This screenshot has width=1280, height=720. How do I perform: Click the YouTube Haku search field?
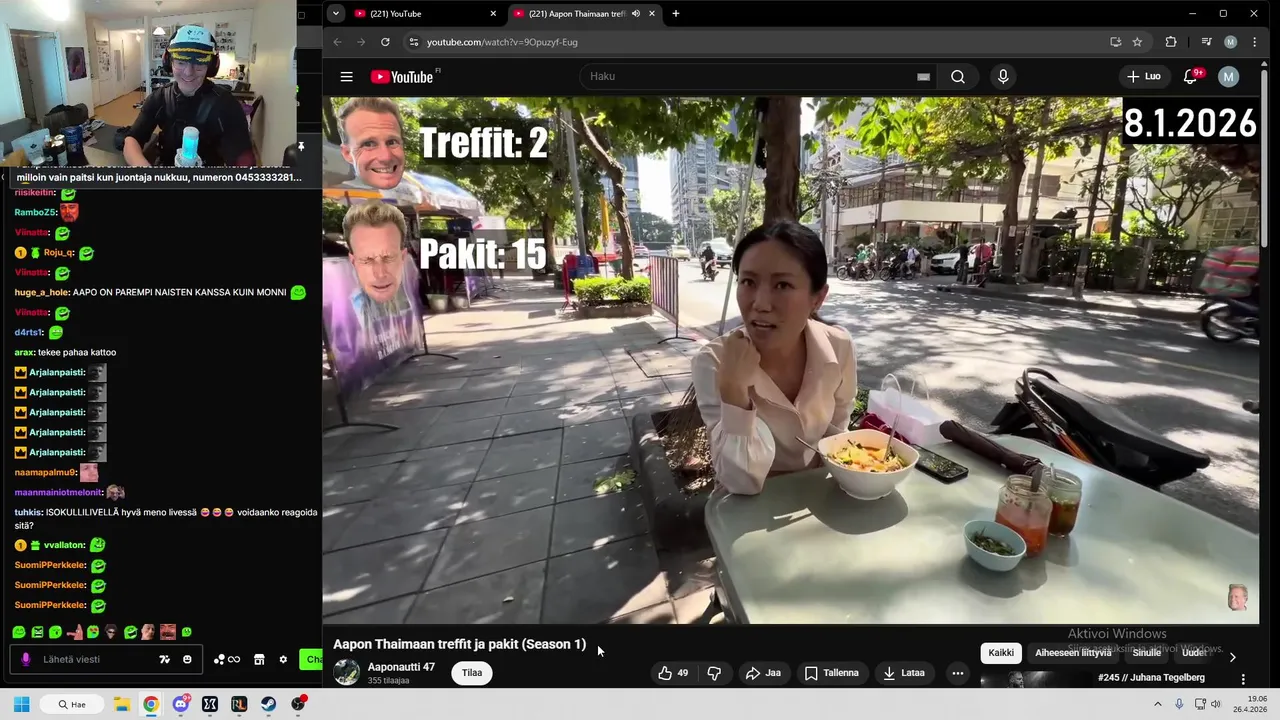pyautogui.click(x=758, y=77)
